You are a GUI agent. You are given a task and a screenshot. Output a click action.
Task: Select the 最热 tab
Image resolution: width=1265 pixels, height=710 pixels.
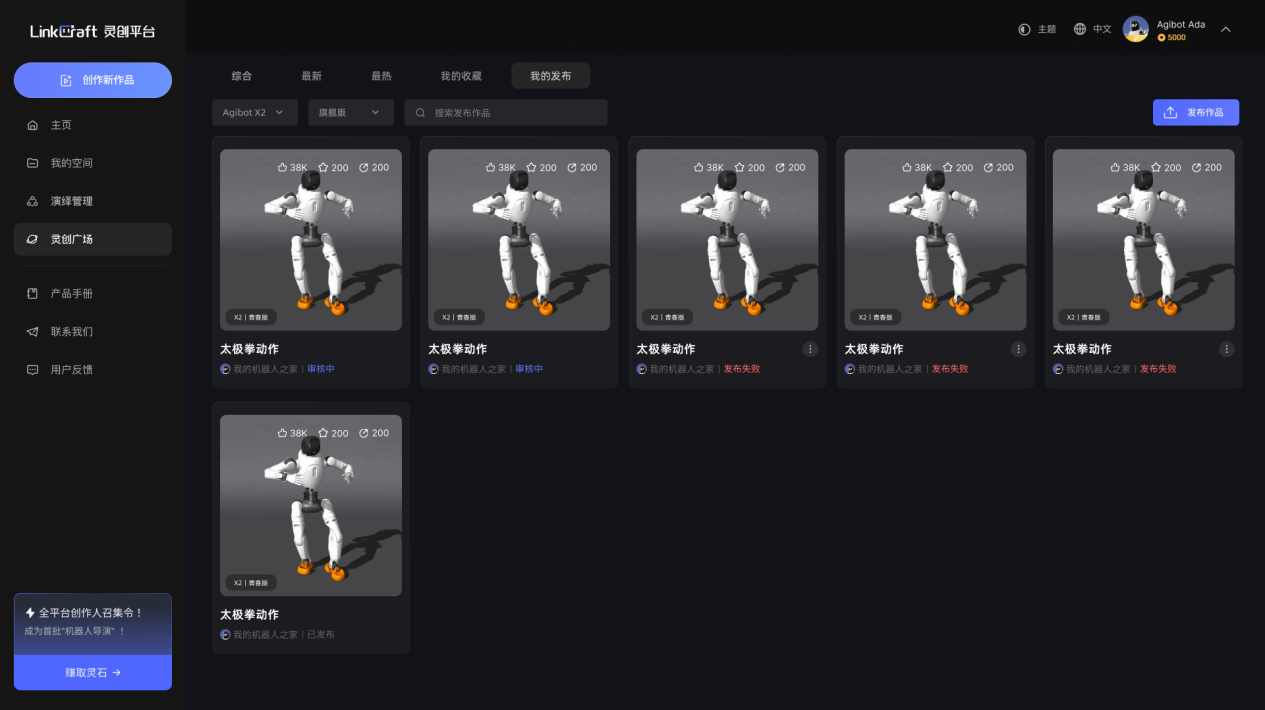(380, 75)
